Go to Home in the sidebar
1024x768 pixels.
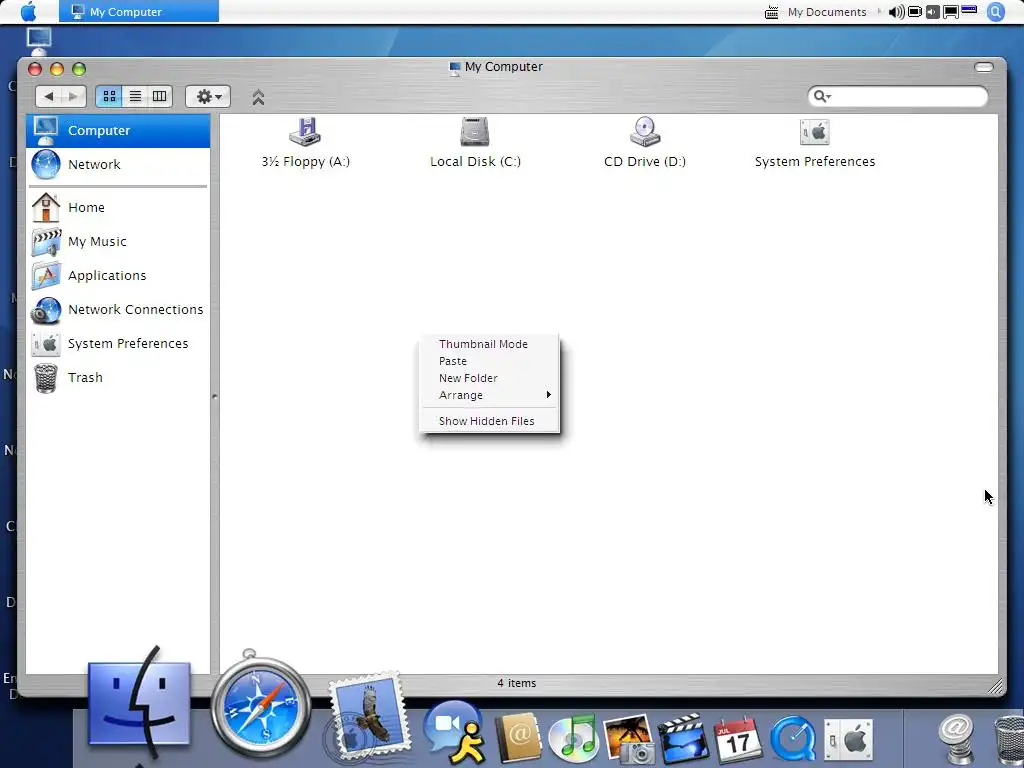coord(118,208)
